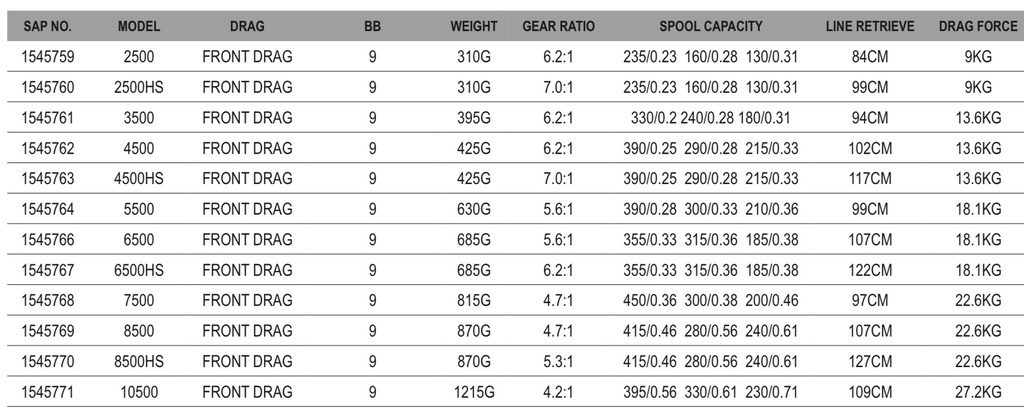This screenshot has height=413, width=1024.
Task: Click the 84CM line retrieve cell
Action: [869, 57]
